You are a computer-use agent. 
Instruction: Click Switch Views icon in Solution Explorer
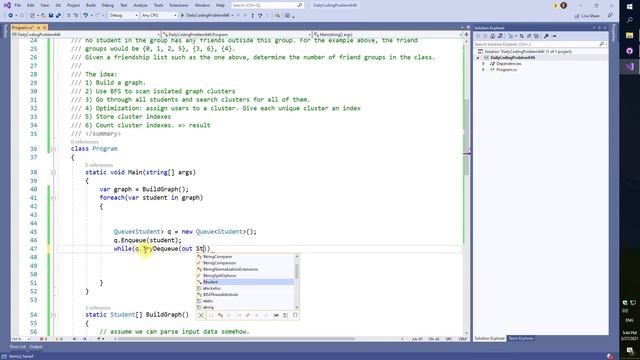pos(500,36)
